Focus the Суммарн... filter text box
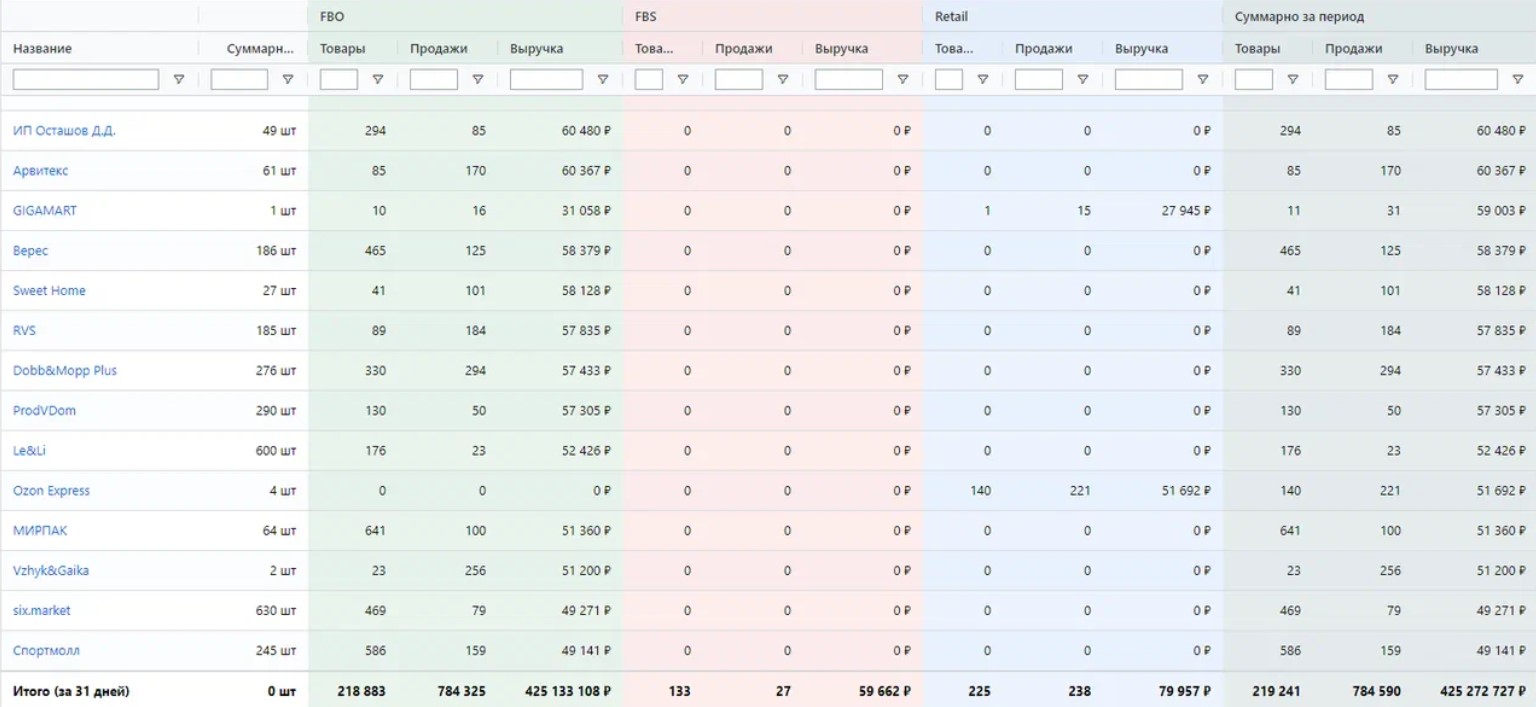This screenshot has width=1536, height=707. click(x=239, y=80)
